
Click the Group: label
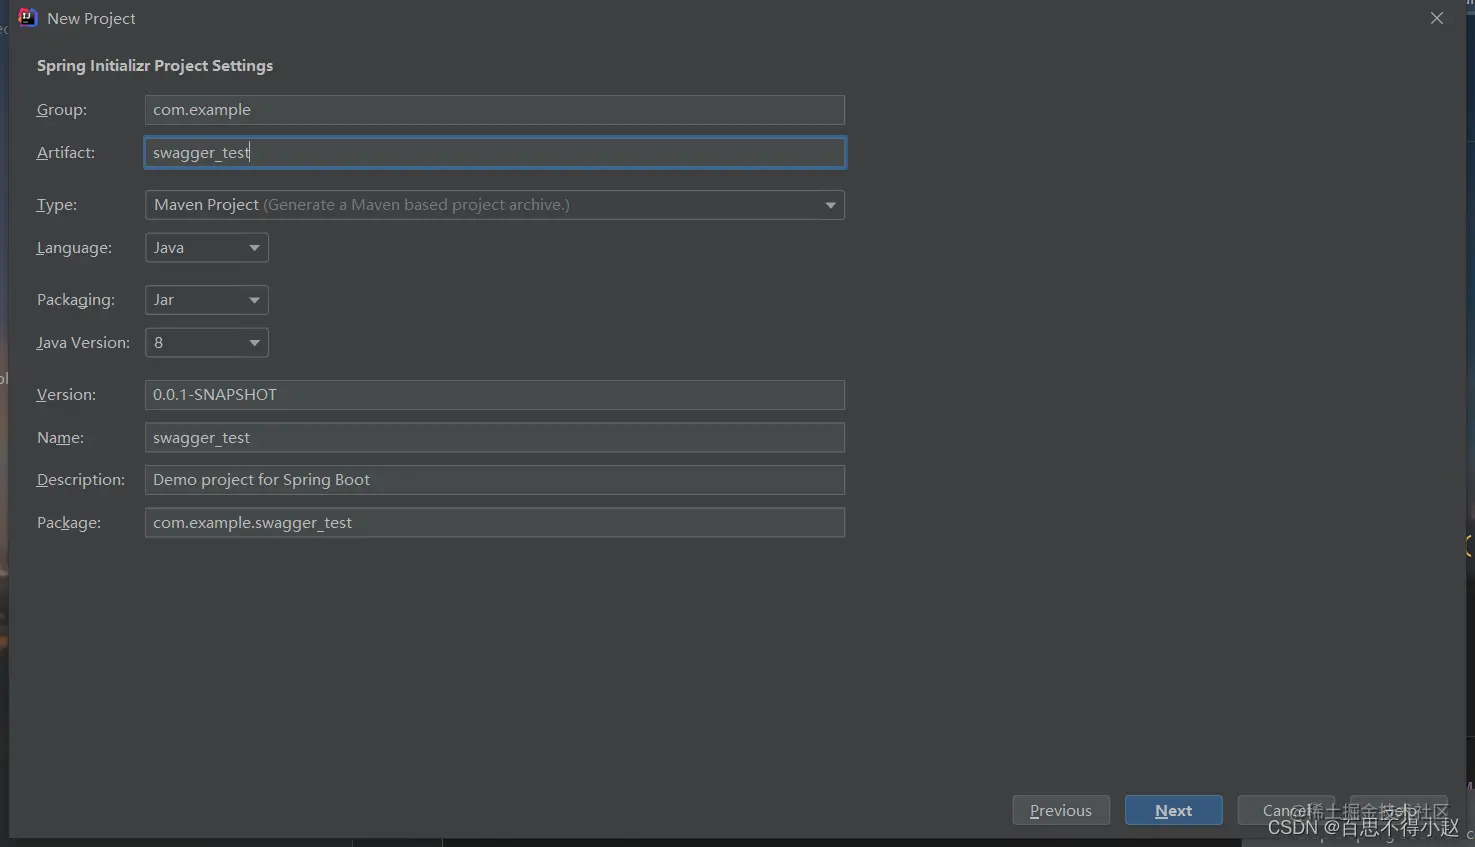[62, 110]
